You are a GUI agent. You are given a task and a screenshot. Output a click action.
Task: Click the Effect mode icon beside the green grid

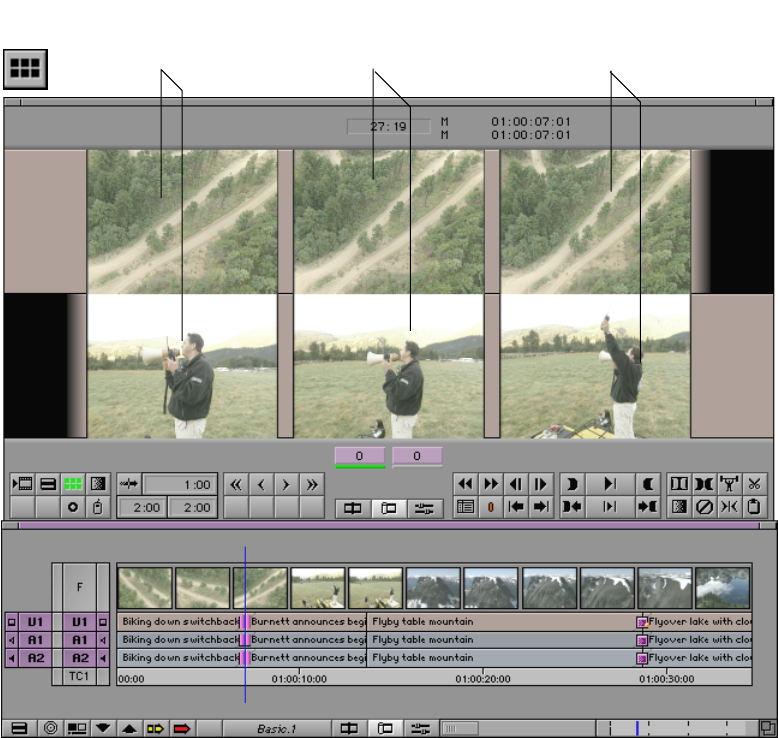[98, 484]
